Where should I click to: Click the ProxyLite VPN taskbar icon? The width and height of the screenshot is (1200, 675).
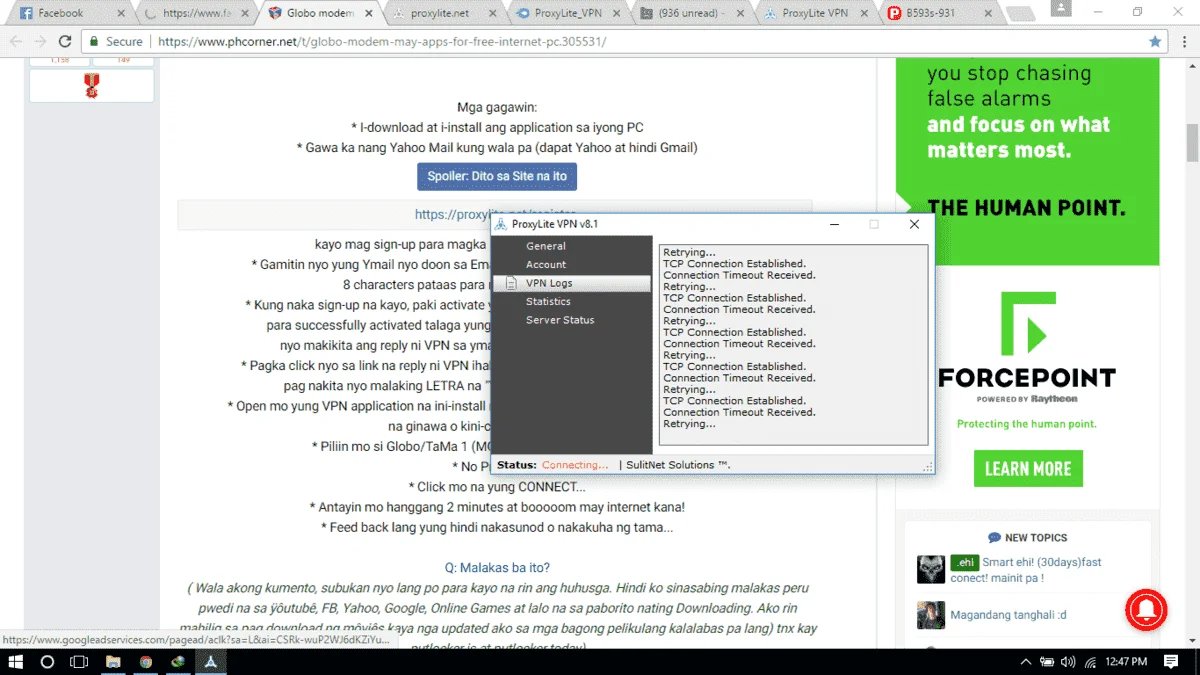click(x=211, y=662)
